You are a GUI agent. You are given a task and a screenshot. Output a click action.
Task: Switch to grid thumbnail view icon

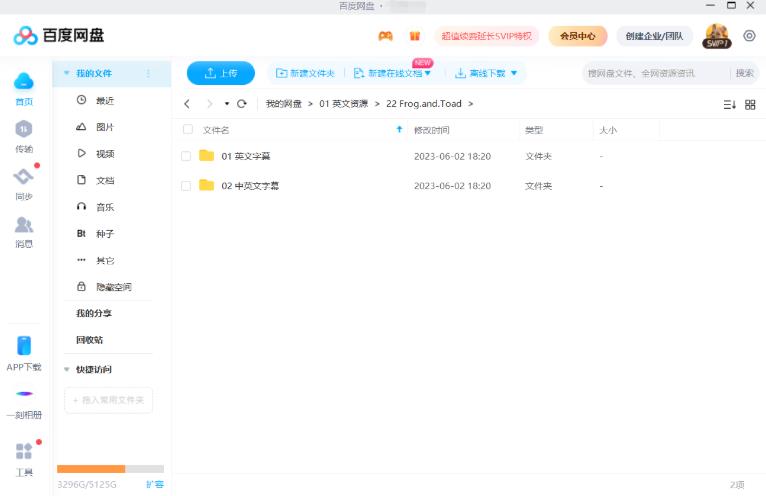click(750, 104)
